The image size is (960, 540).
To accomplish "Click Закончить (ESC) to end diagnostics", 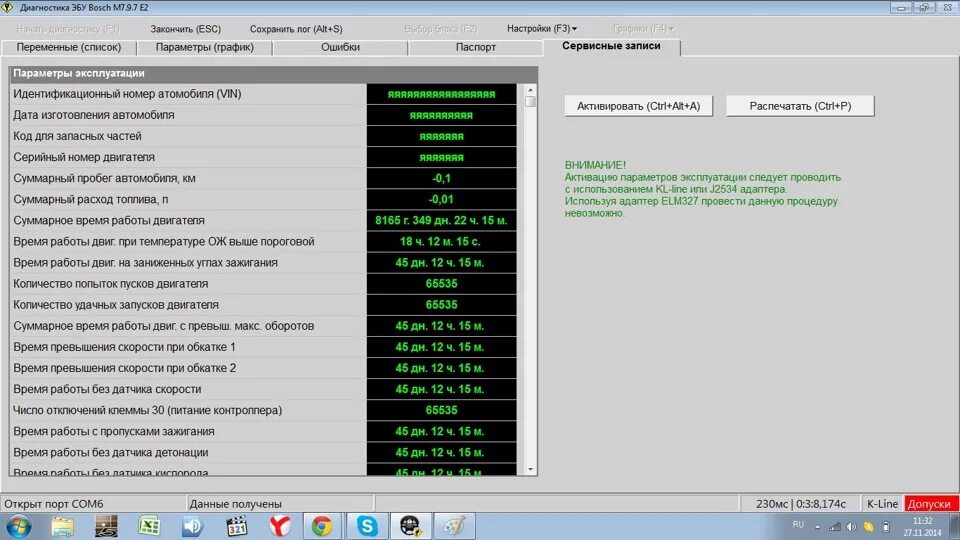I will [186, 29].
